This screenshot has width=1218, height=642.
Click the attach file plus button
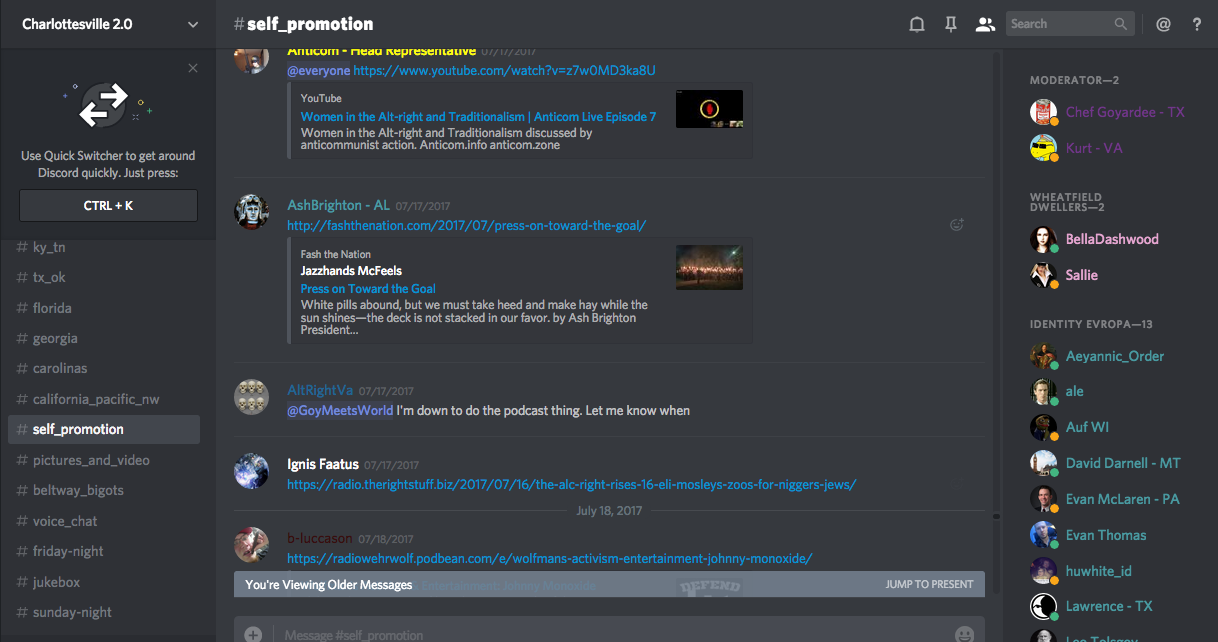[x=253, y=634]
